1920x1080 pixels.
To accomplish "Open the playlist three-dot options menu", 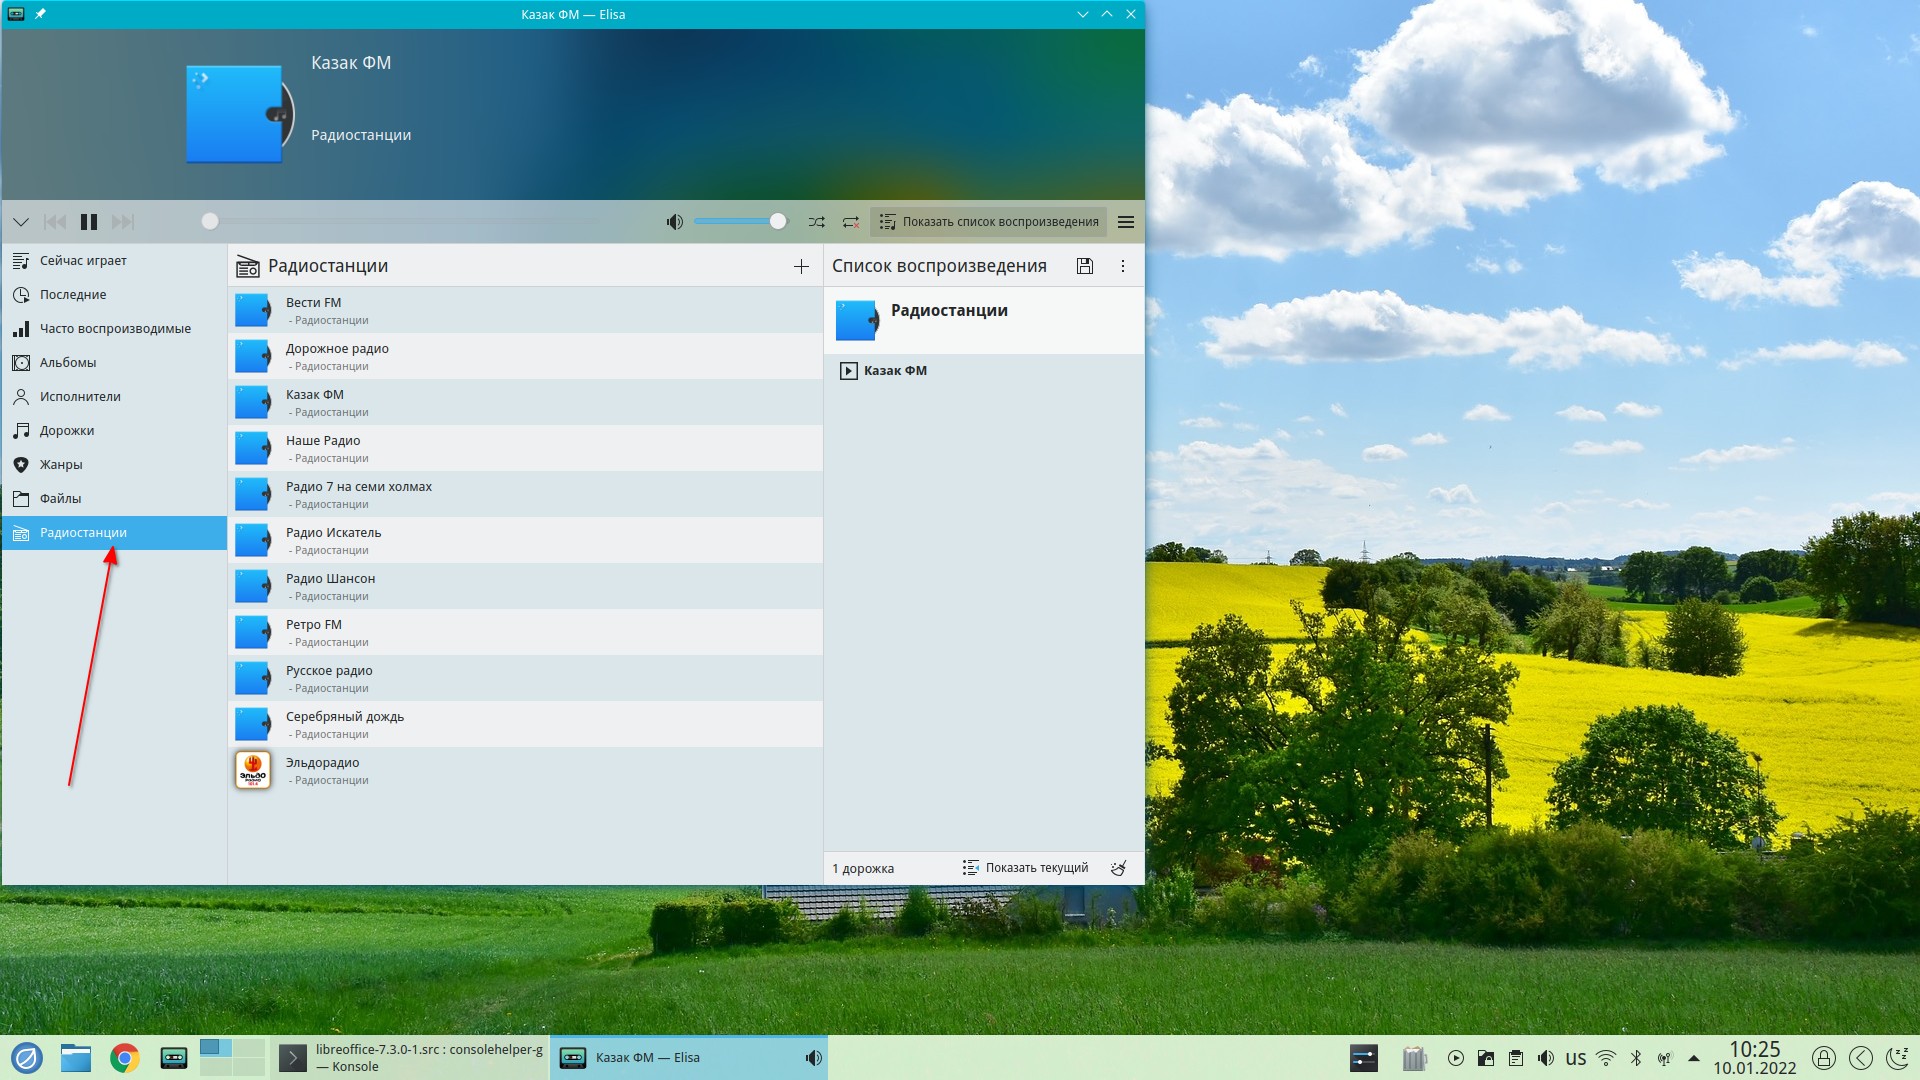I will pyautogui.click(x=1123, y=266).
